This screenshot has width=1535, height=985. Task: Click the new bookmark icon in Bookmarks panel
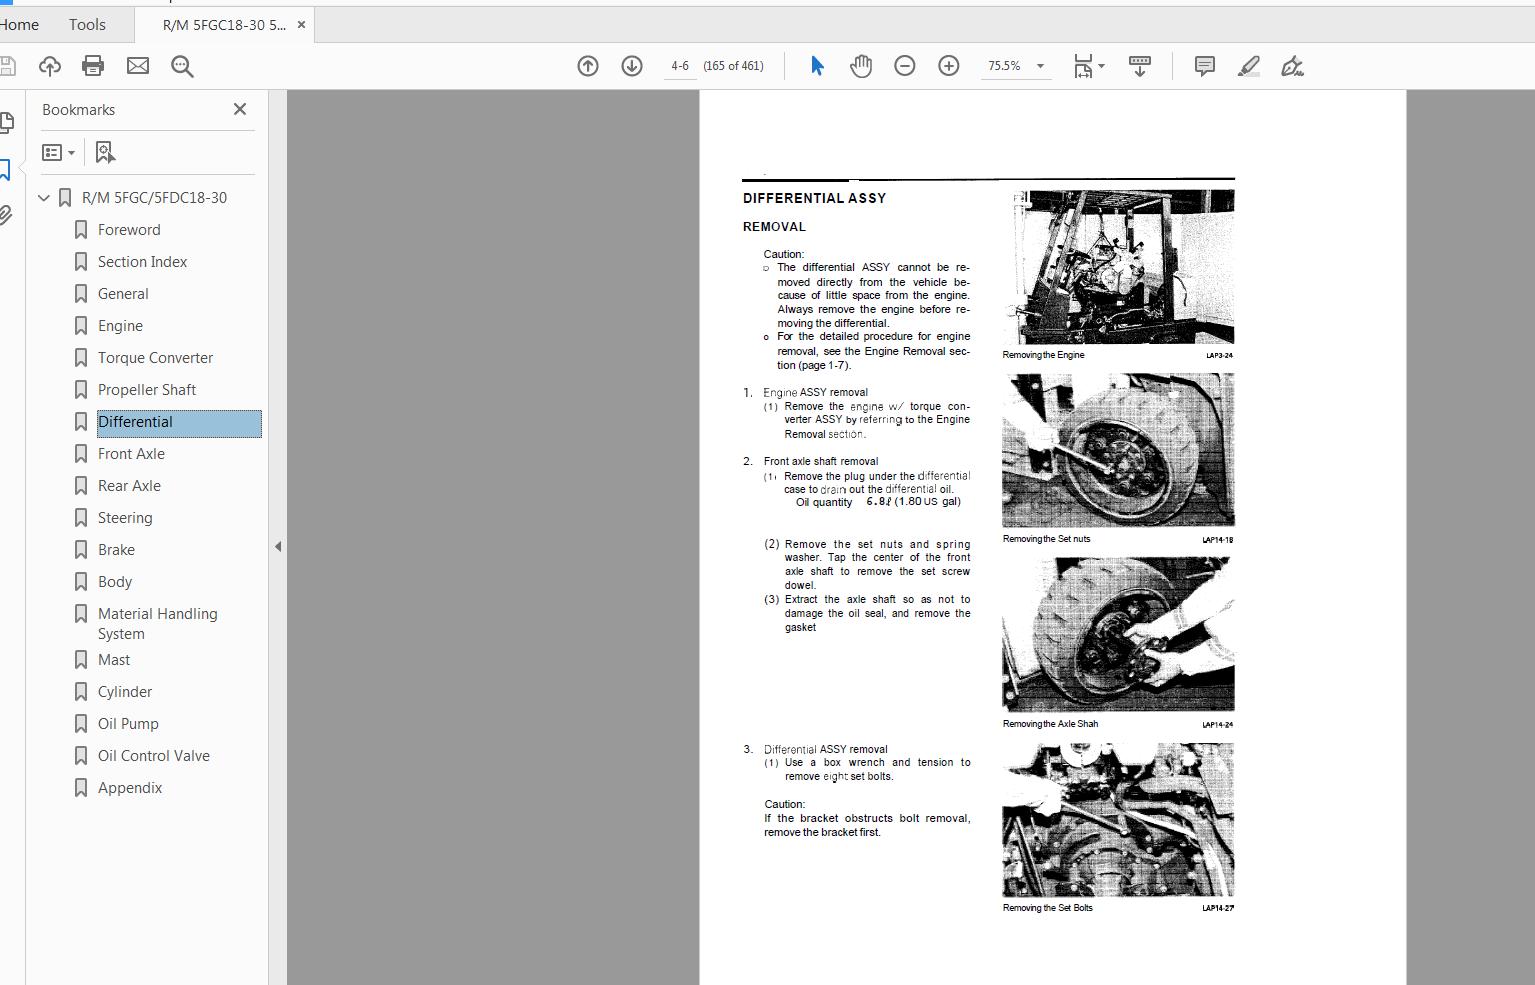[104, 152]
